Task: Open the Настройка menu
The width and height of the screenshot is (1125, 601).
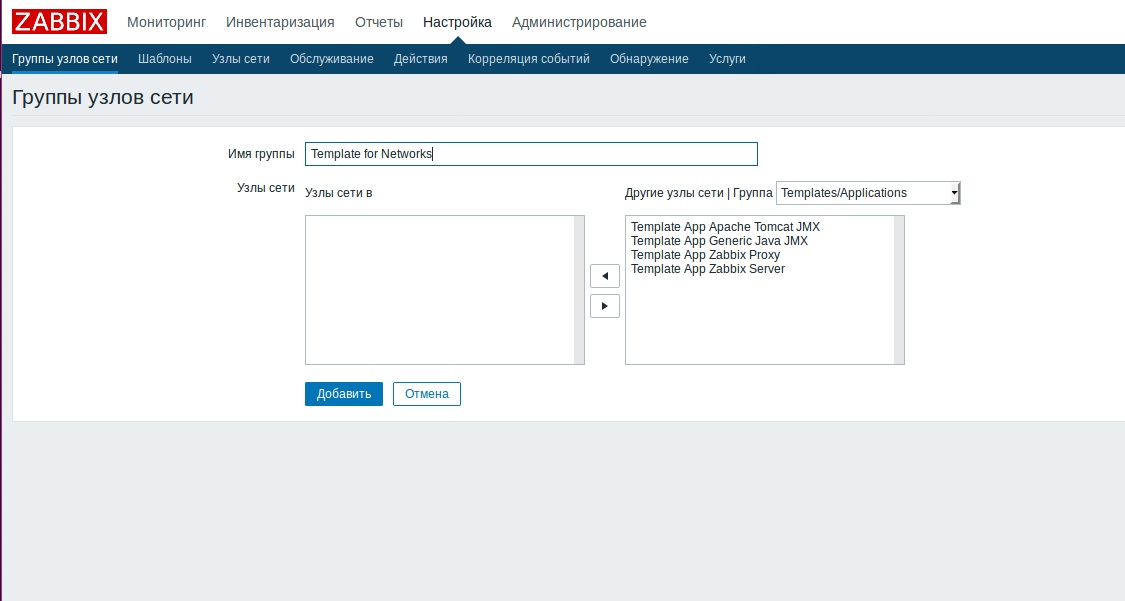Action: tap(458, 22)
